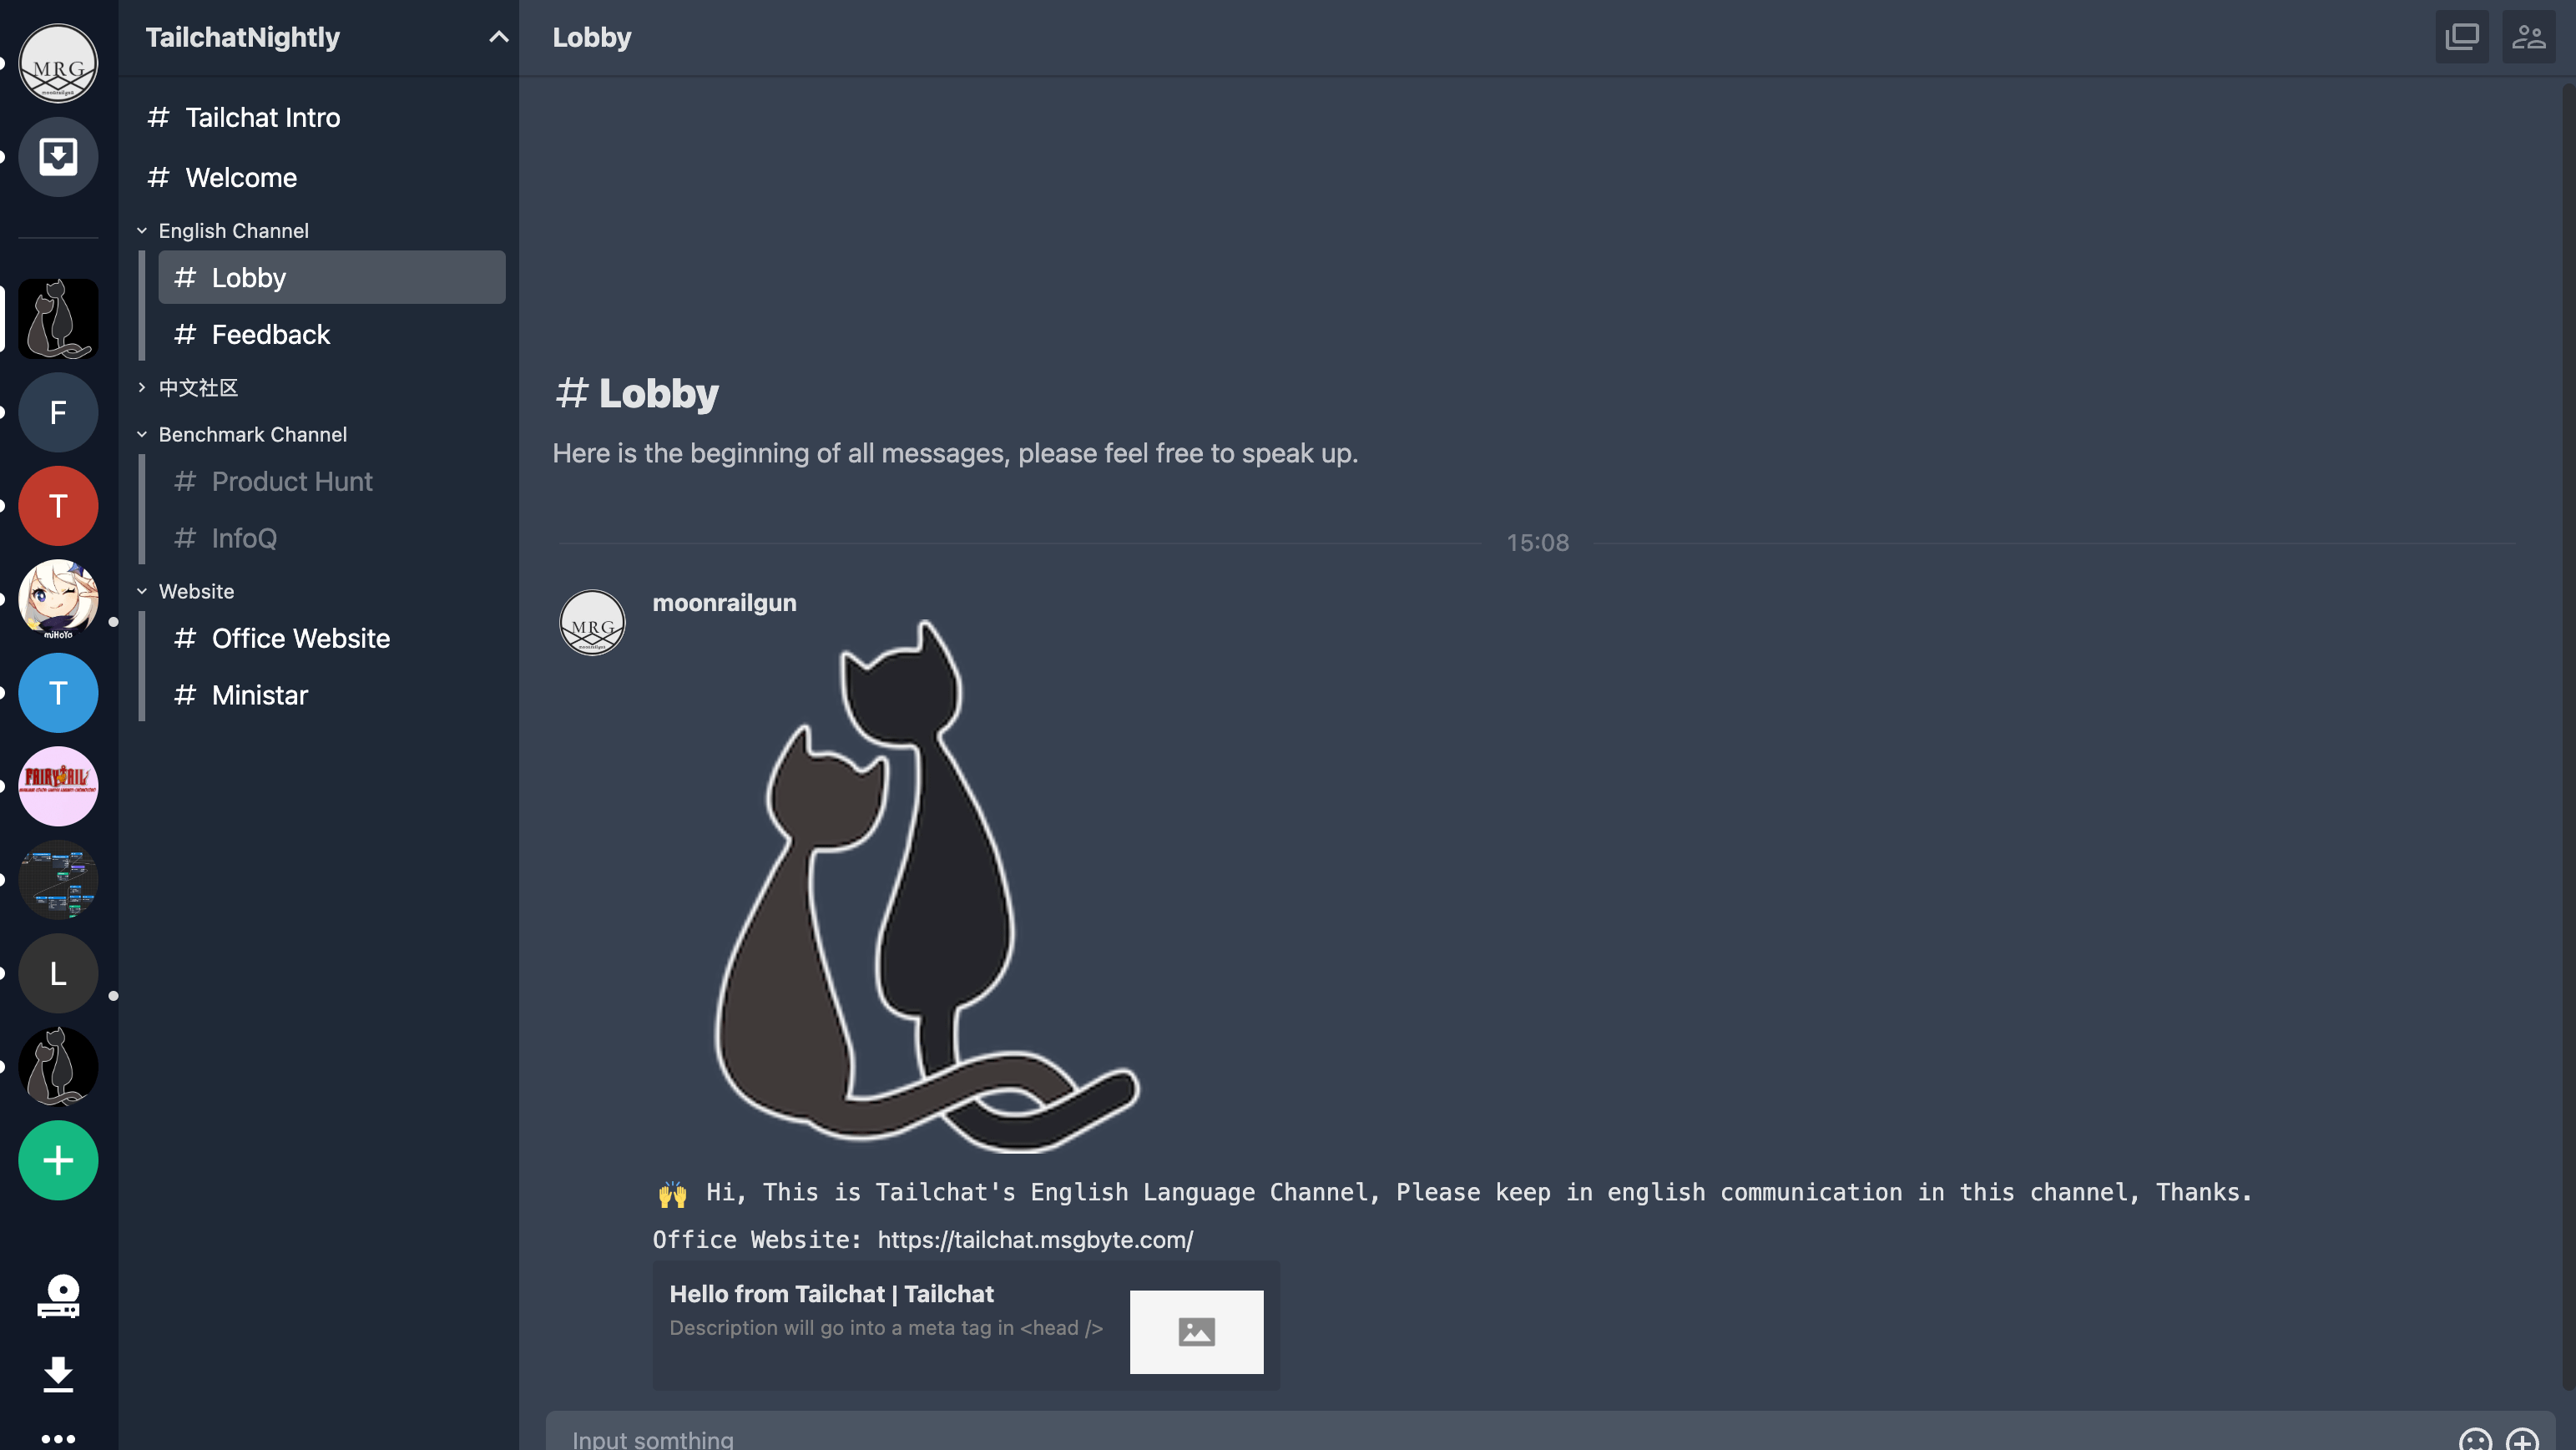Click the add new server plus icon

[58, 1160]
